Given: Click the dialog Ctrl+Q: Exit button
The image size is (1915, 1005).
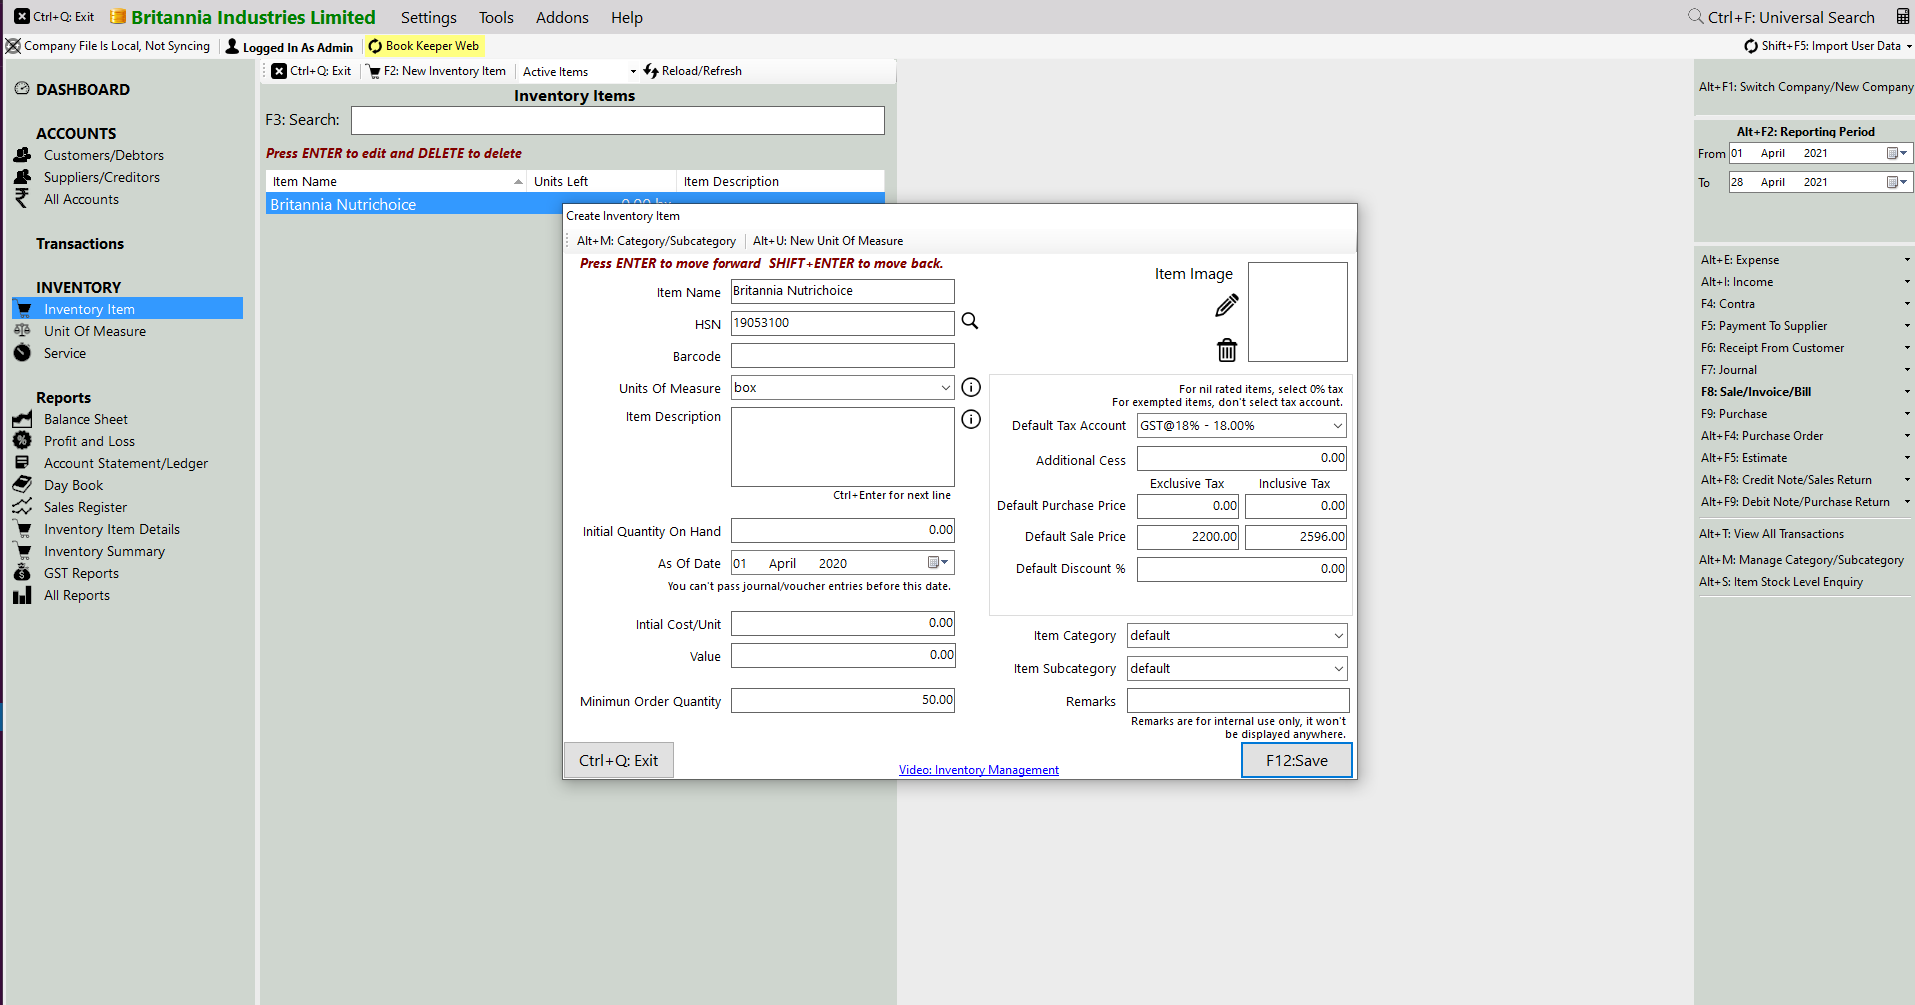Looking at the screenshot, I should [619, 761].
